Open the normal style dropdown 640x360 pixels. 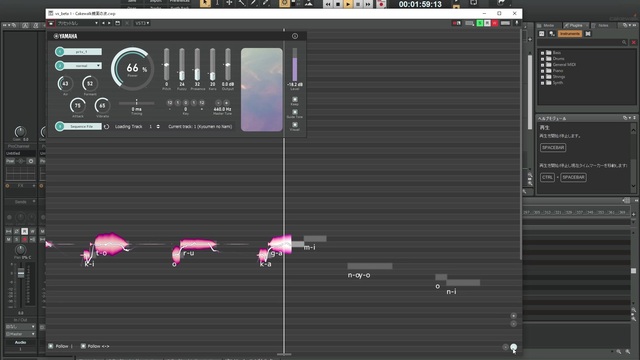(x=83, y=65)
